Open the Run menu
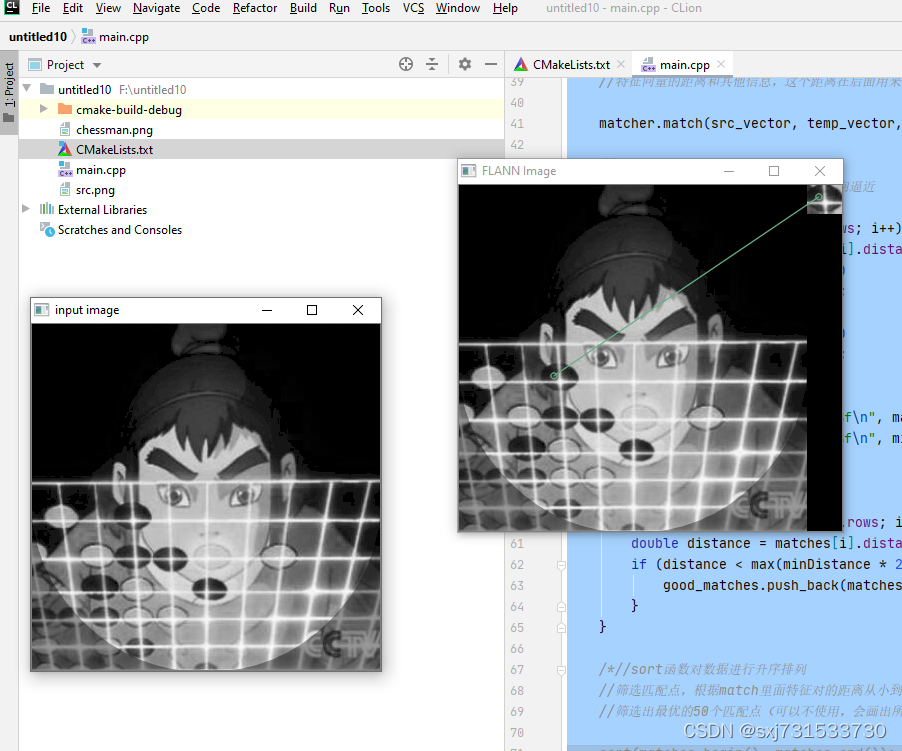The height and width of the screenshot is (751, 902). [339, 8]
